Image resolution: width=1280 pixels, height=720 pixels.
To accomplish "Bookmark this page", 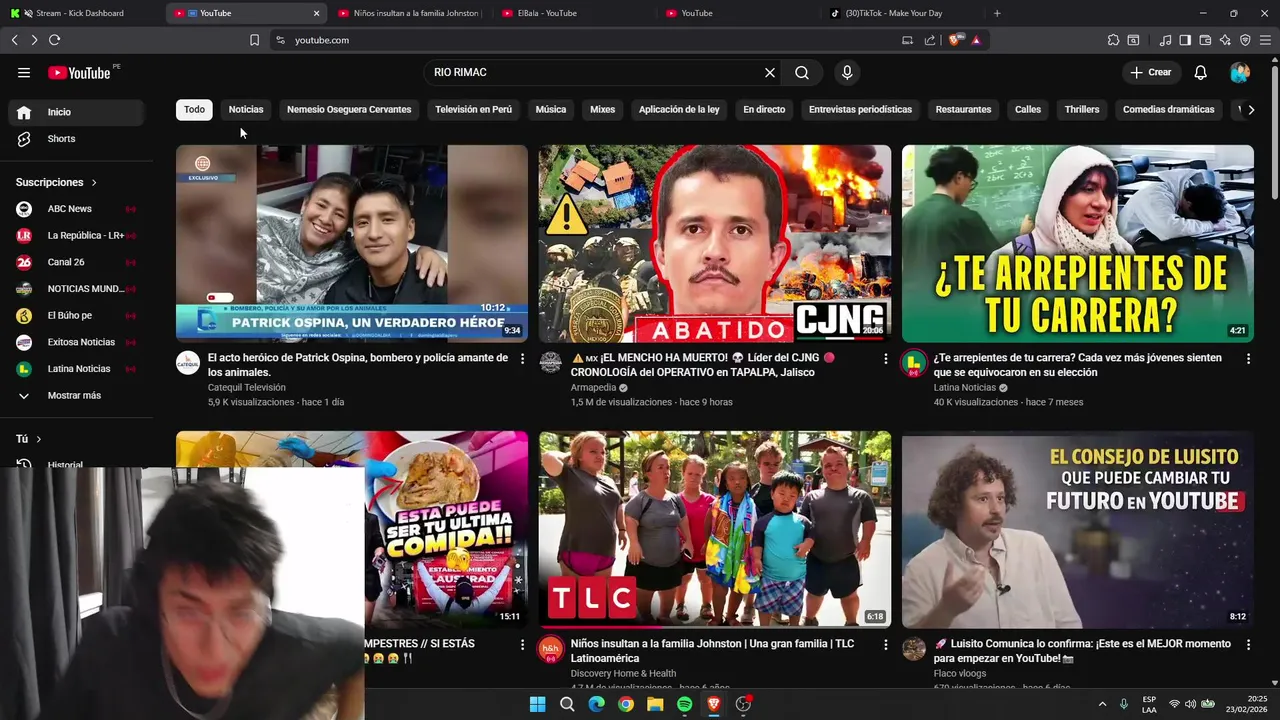I will (x=254, y=40).
